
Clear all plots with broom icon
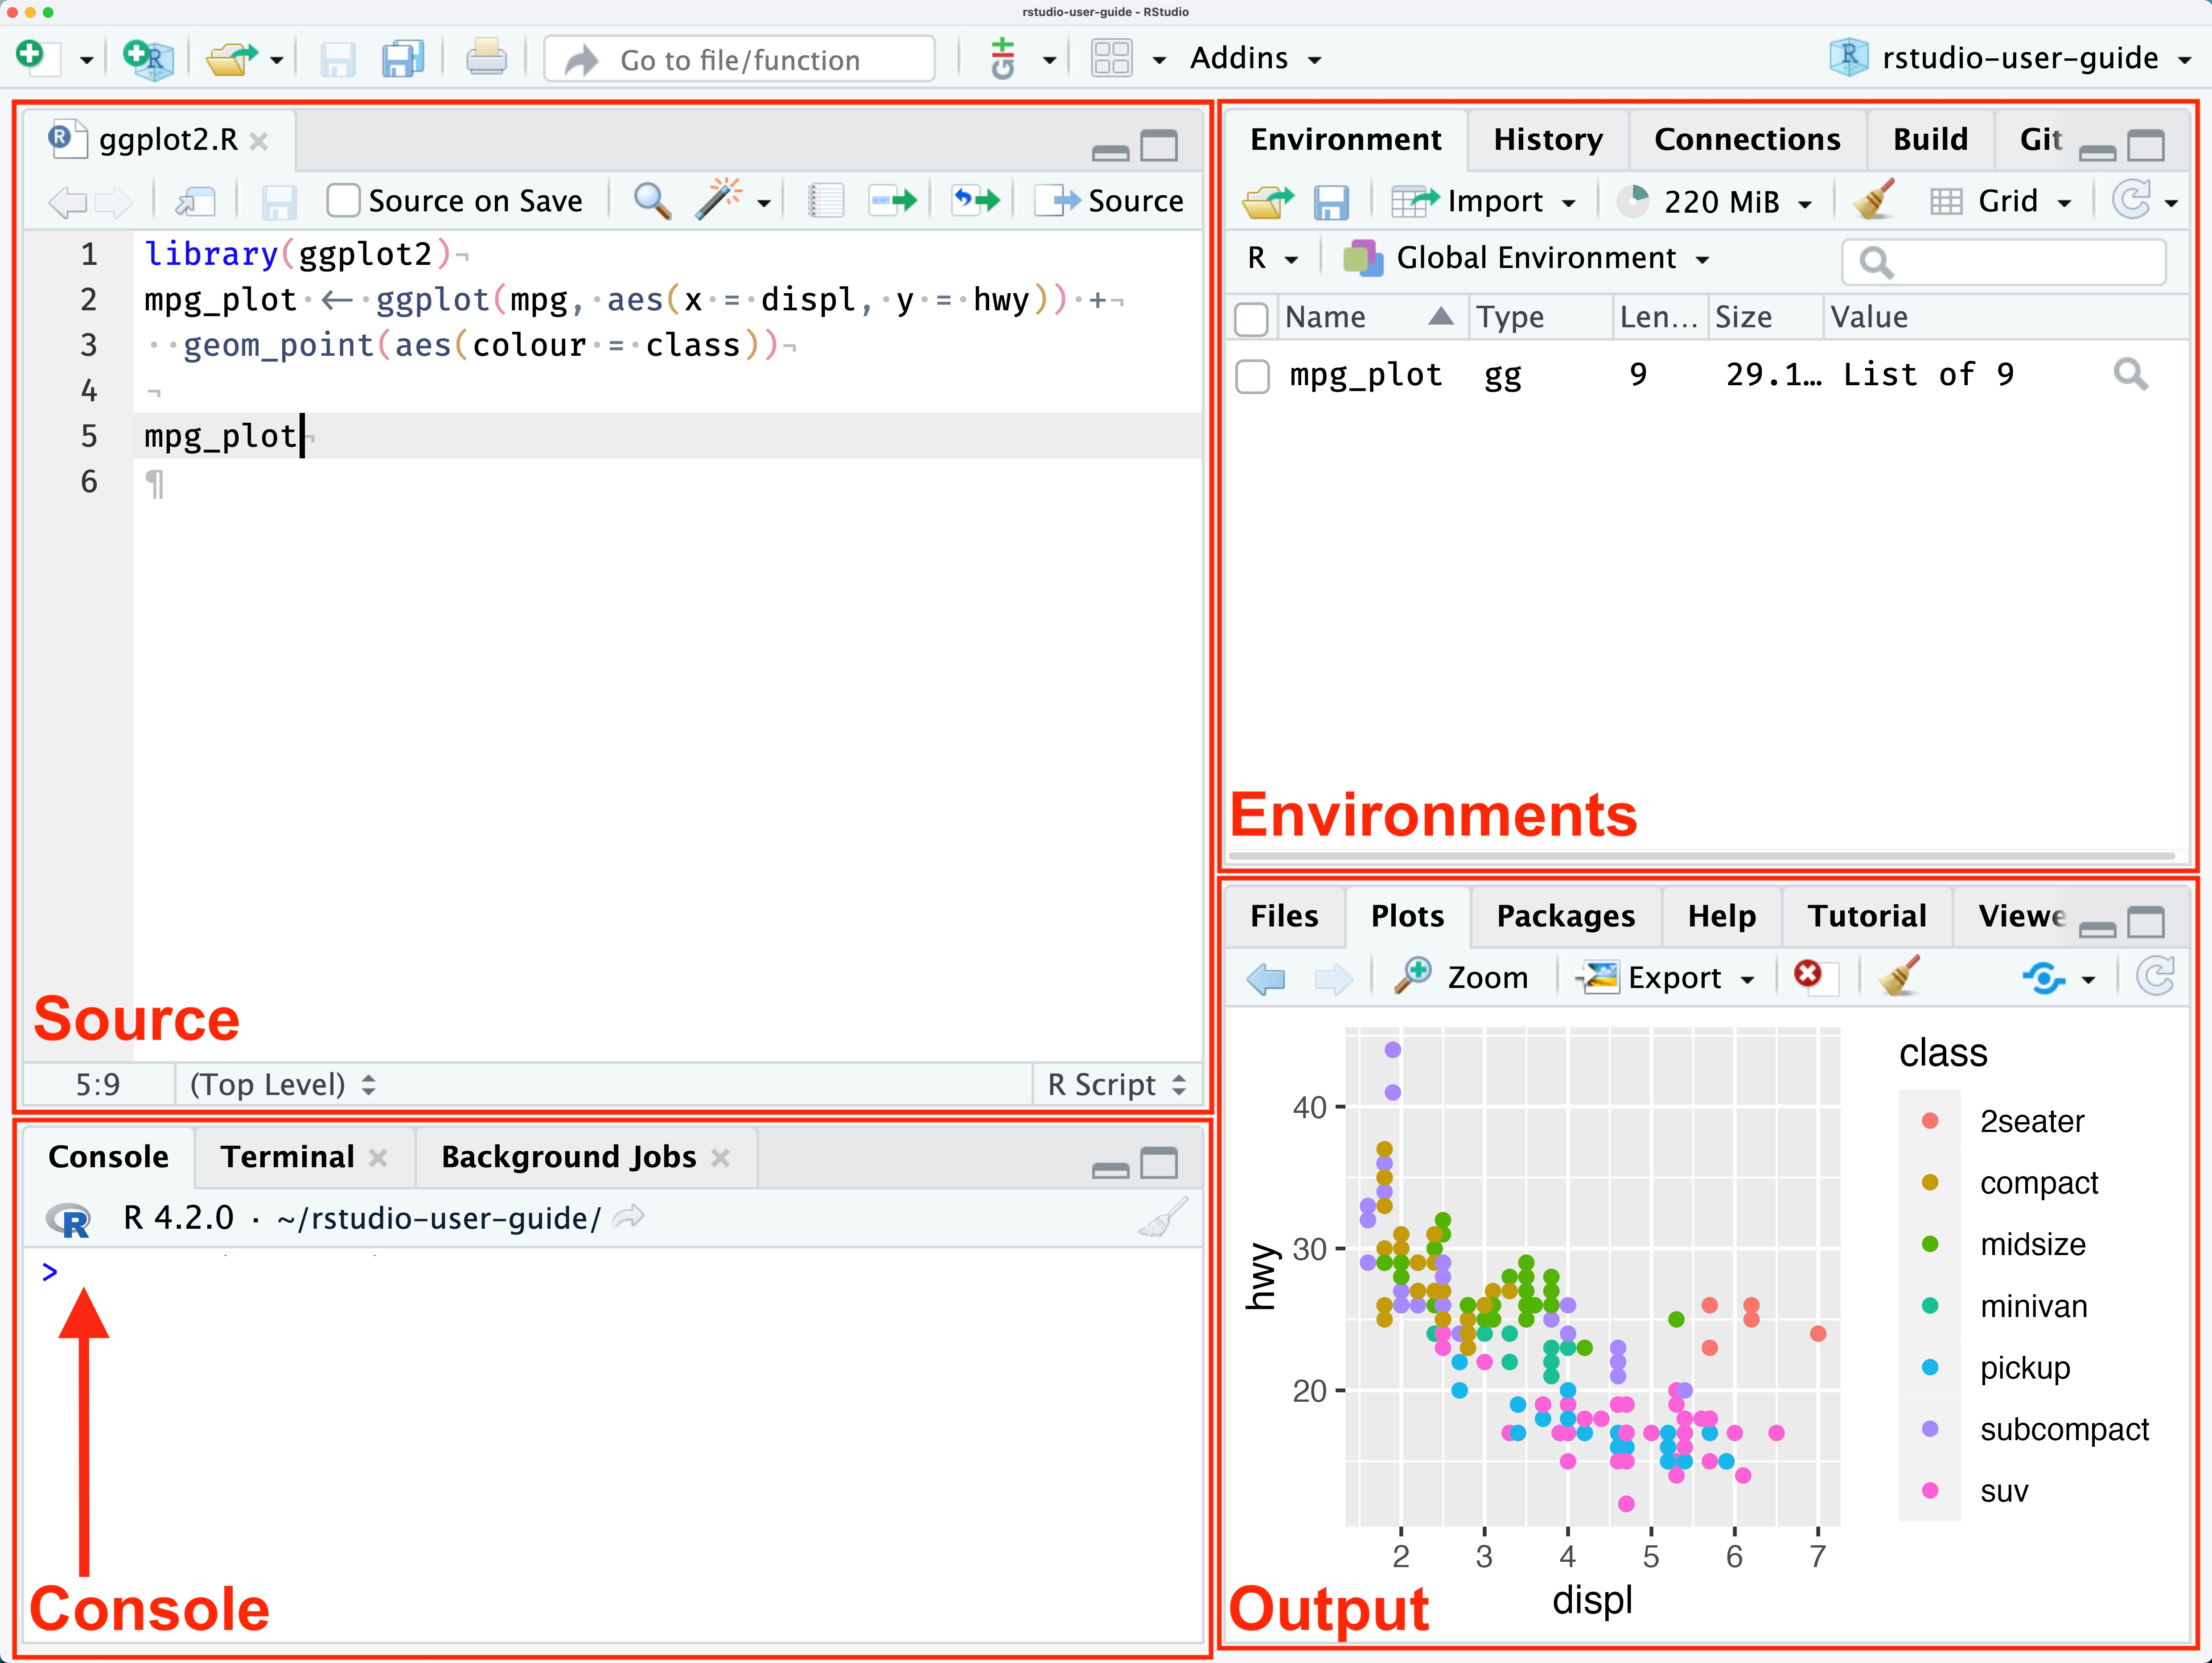pos(1899,975)
